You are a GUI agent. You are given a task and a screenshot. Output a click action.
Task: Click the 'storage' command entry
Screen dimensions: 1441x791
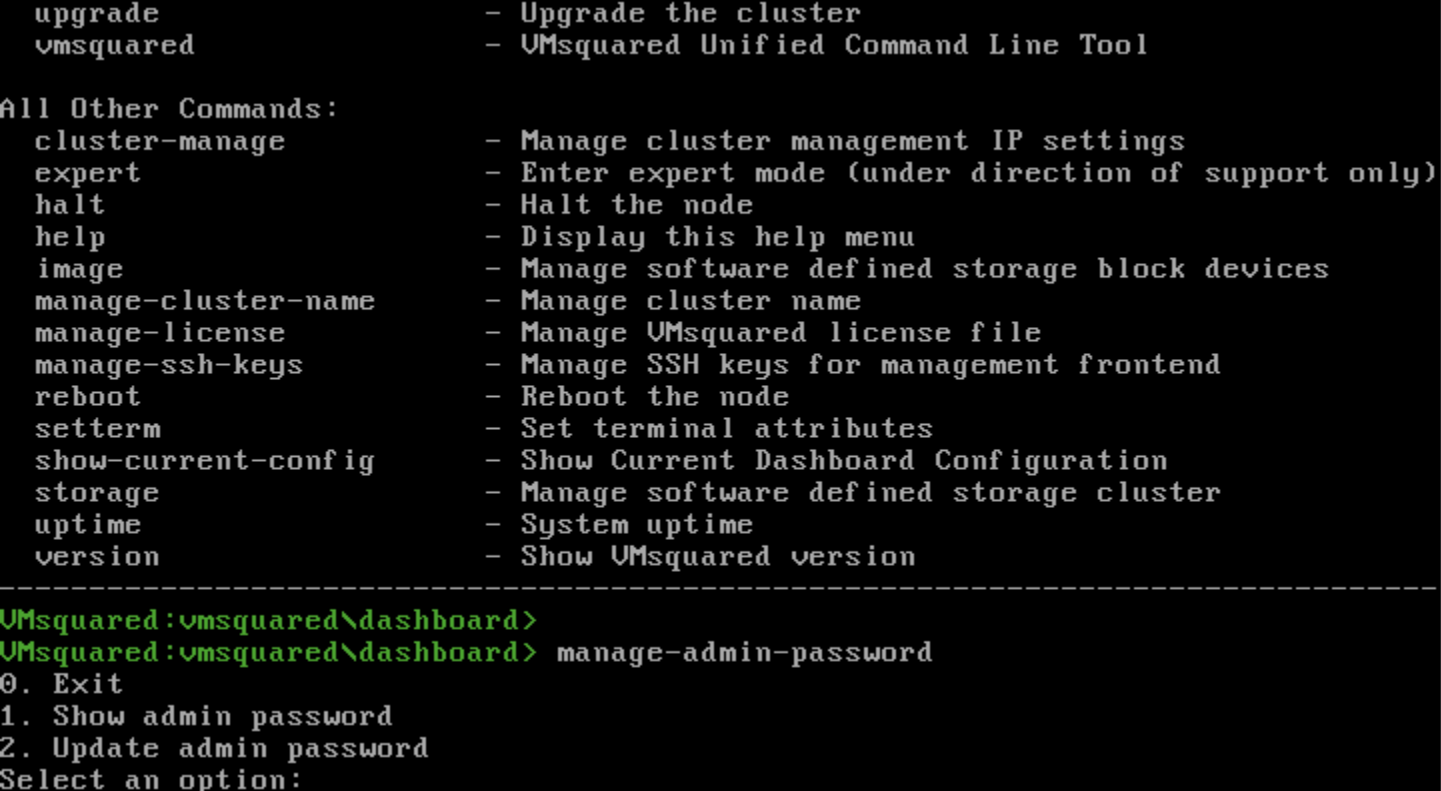pos(97,493)
